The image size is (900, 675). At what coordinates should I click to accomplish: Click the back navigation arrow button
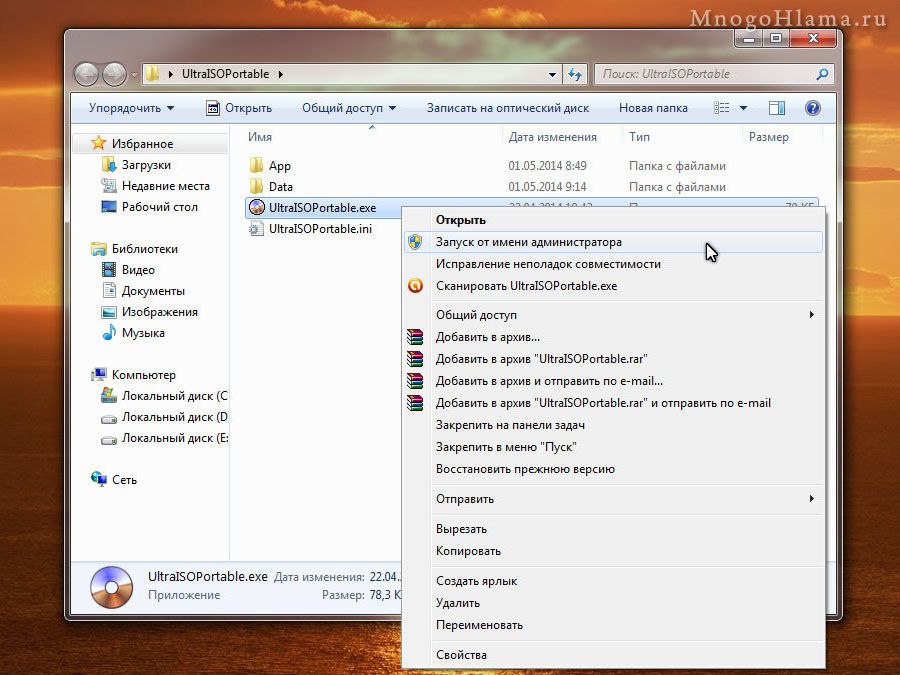87,74
